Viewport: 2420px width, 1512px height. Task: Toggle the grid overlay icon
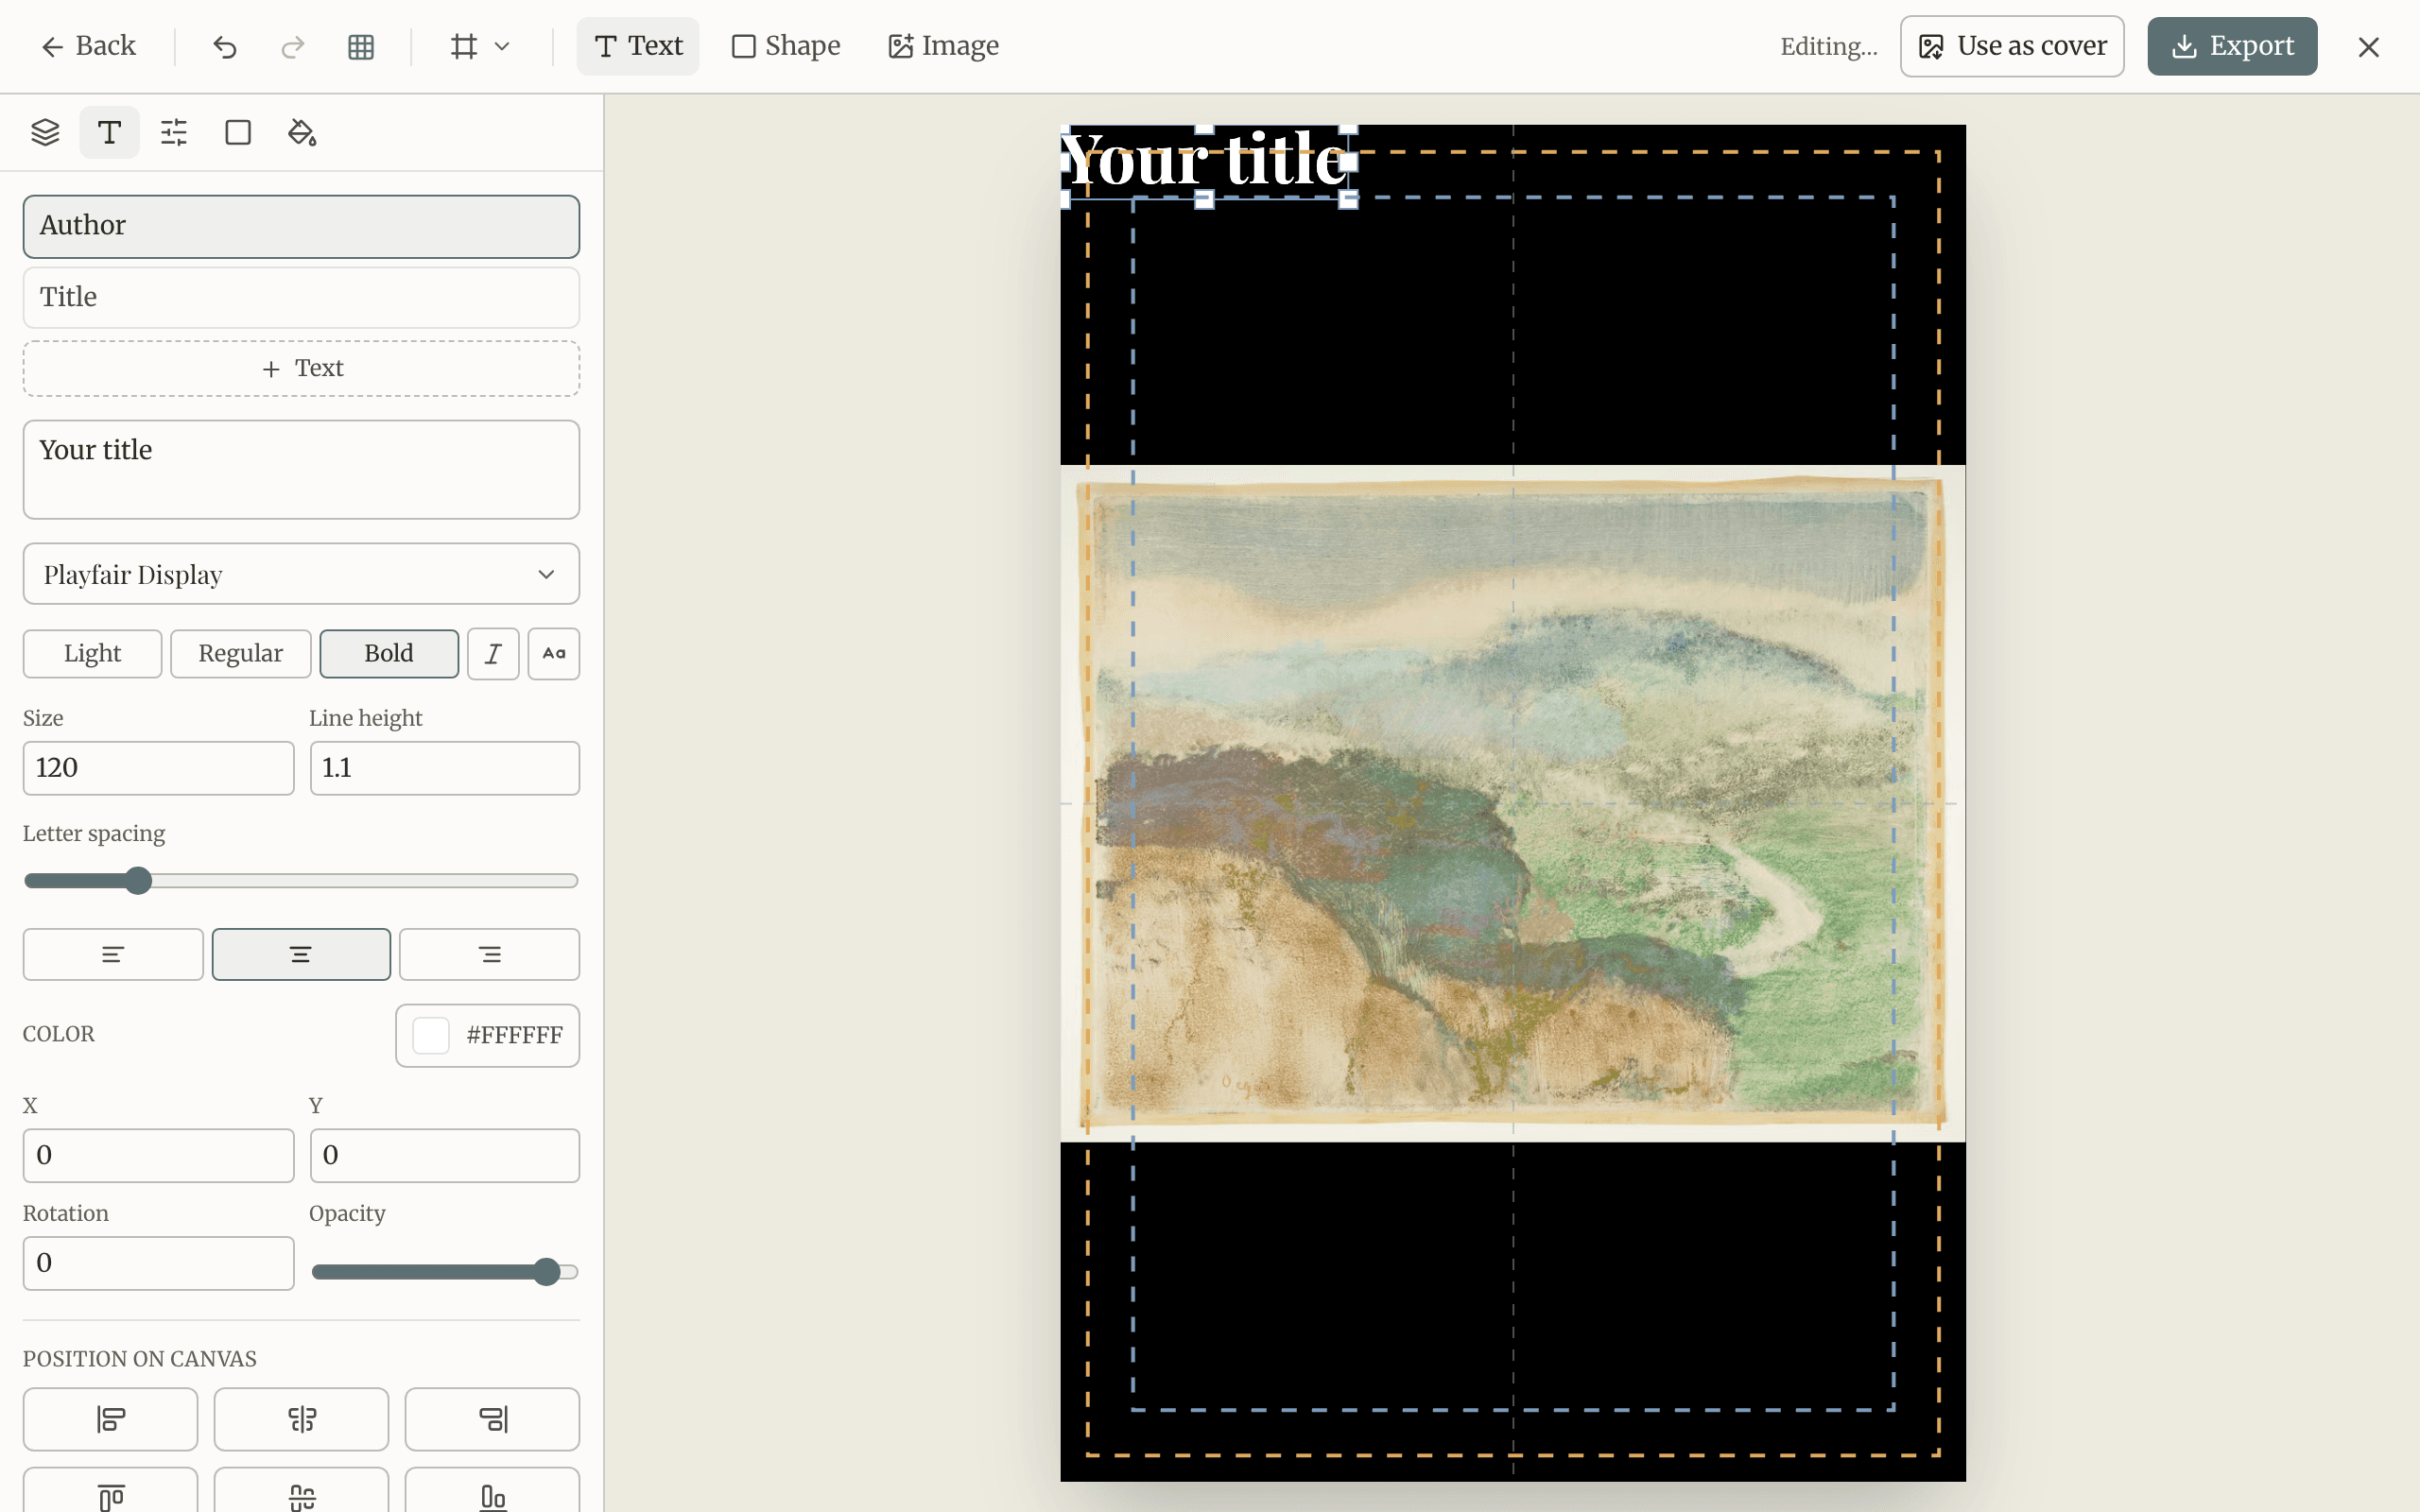[x=361, y=46]
